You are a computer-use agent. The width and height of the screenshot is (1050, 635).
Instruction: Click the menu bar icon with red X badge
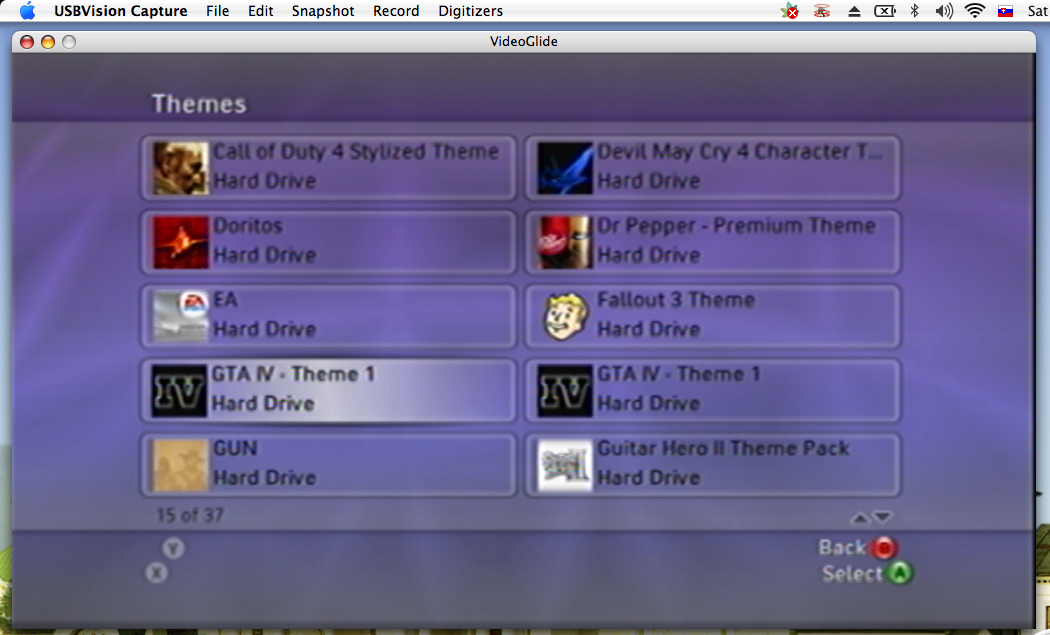coord(790,11)
